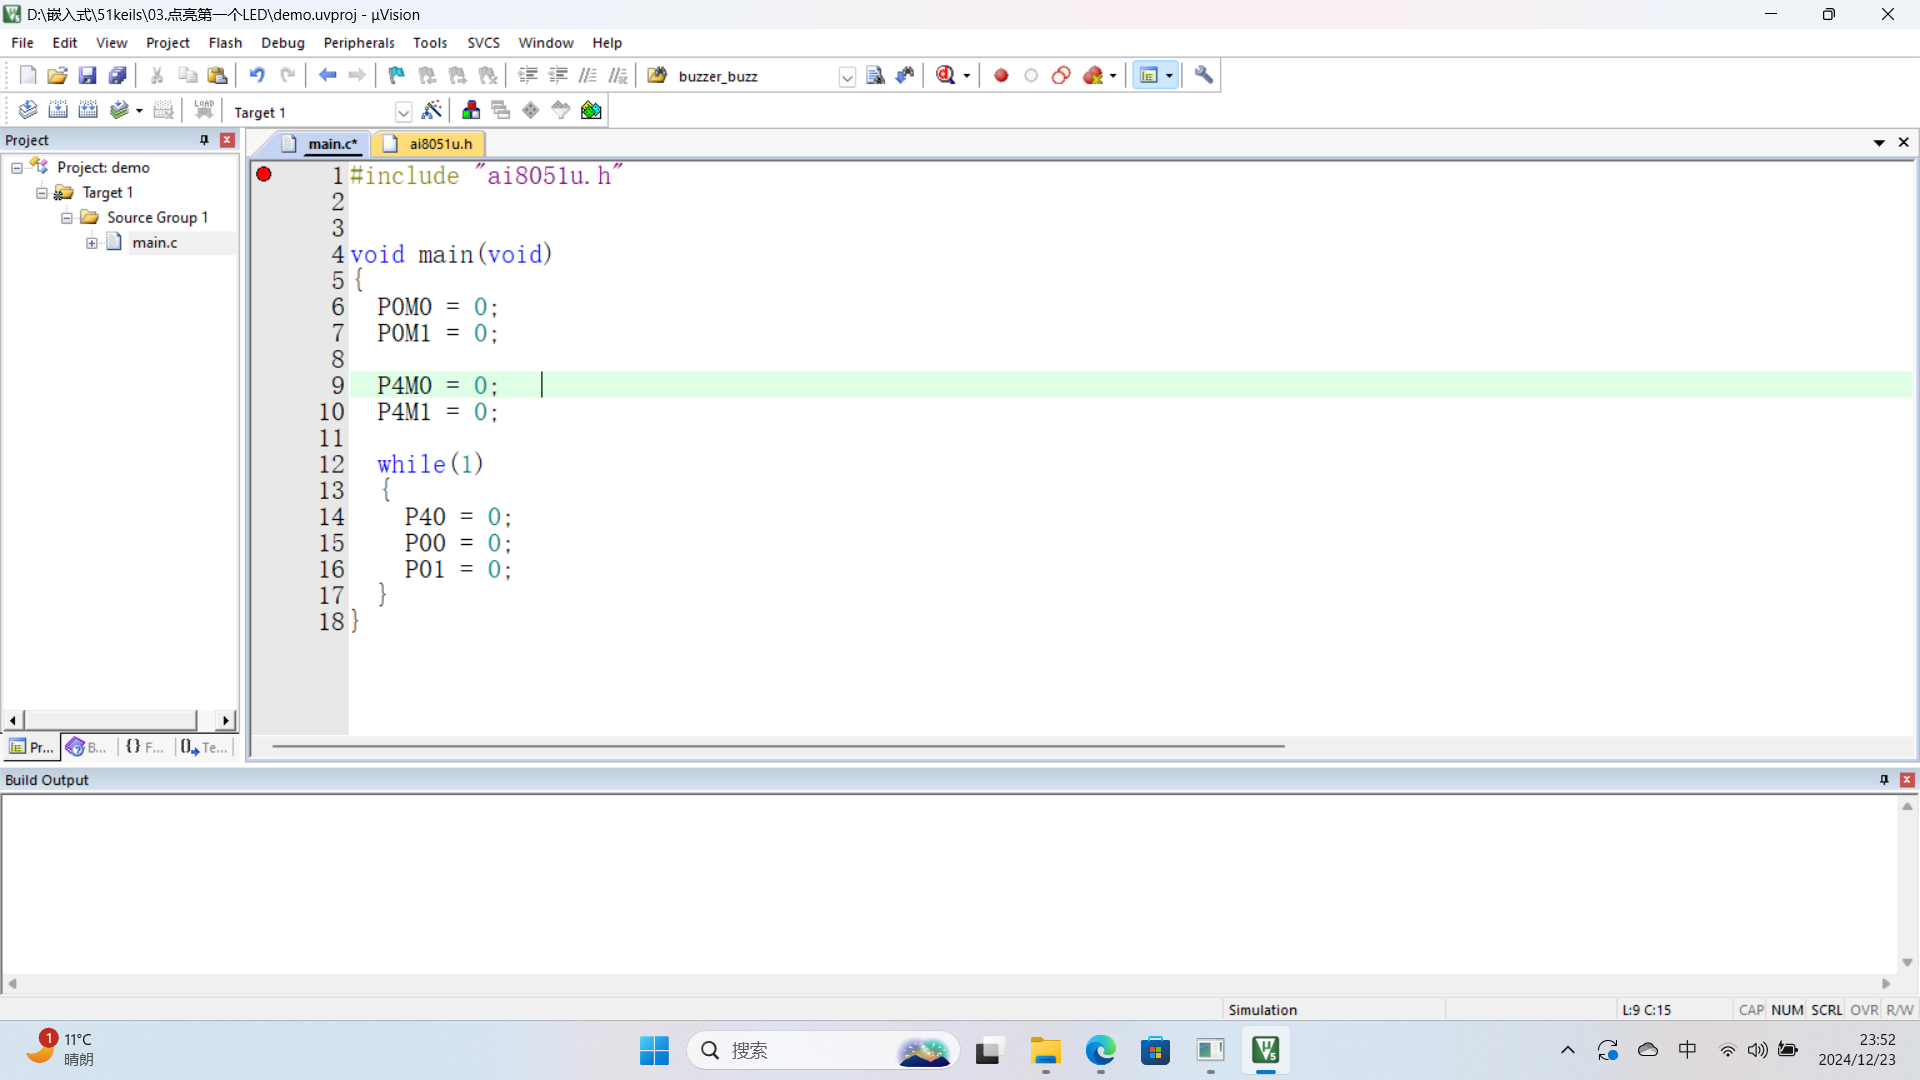Open the editor tab list dropdown
Screen dimensions: 1920x1080
point(1879,143)
